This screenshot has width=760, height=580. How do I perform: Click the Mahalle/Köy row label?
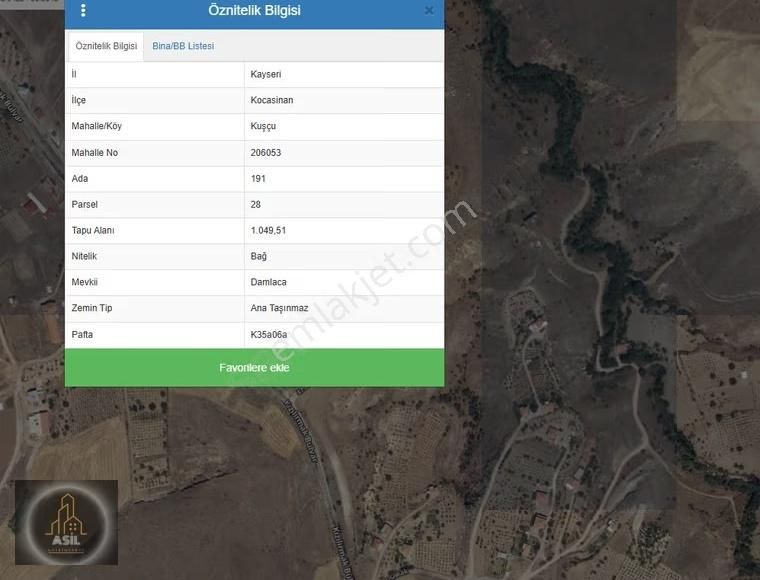pos(96,126)
